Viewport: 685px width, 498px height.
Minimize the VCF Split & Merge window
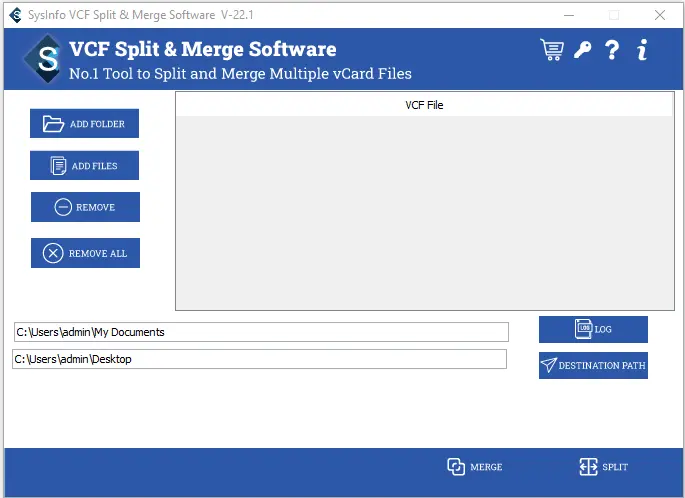[x=569, y=15]
